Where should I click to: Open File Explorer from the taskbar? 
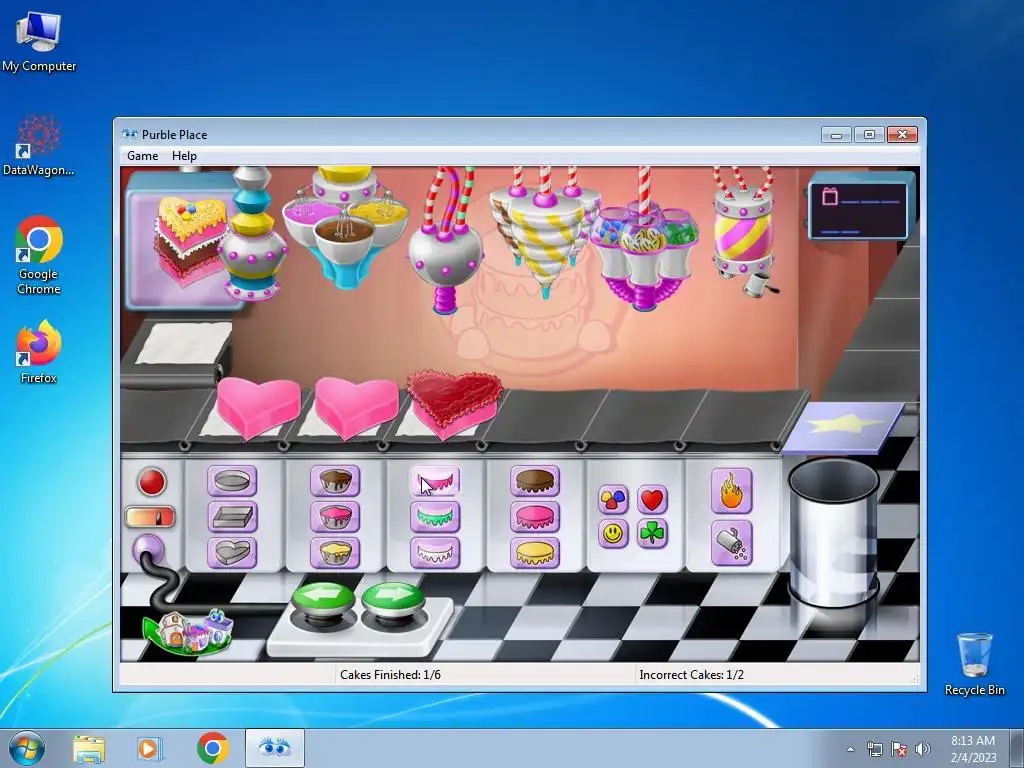point(89,748)
